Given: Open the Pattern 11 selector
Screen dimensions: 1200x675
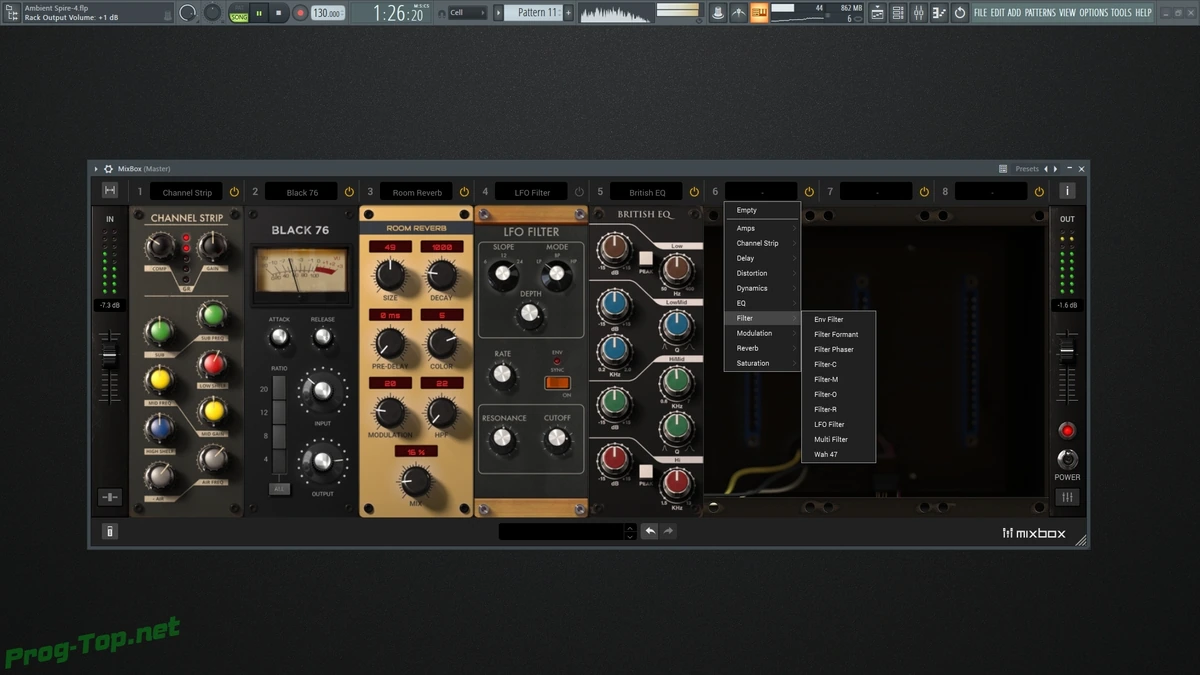Looking at the screenshot, I should pyautogui.click(x=532, y=13).
